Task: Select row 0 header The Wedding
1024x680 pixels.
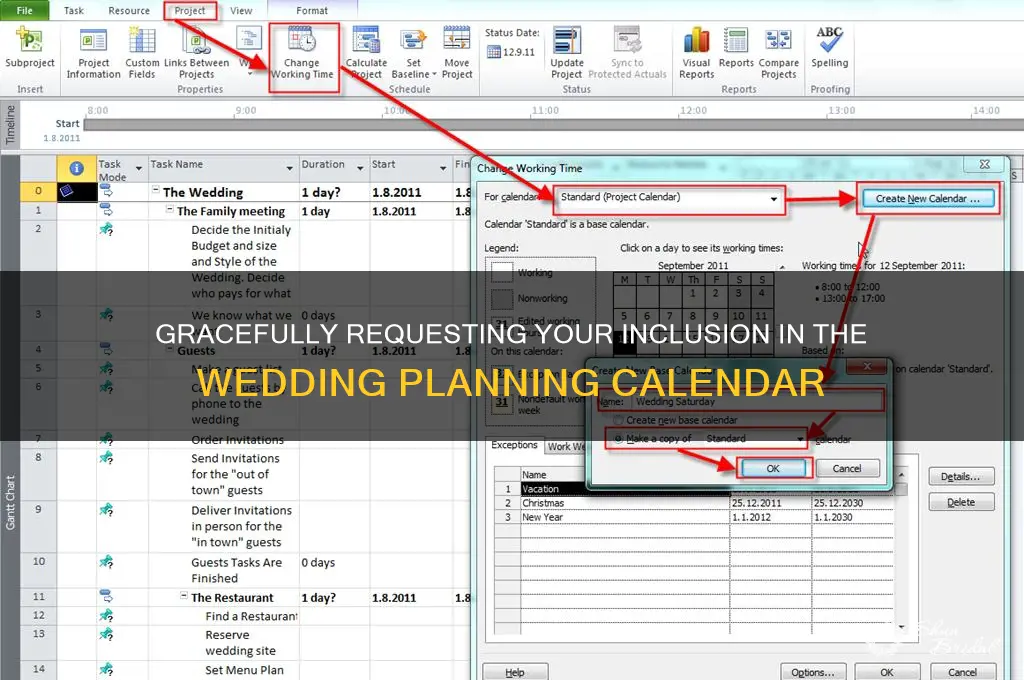Action: (39, 191)
